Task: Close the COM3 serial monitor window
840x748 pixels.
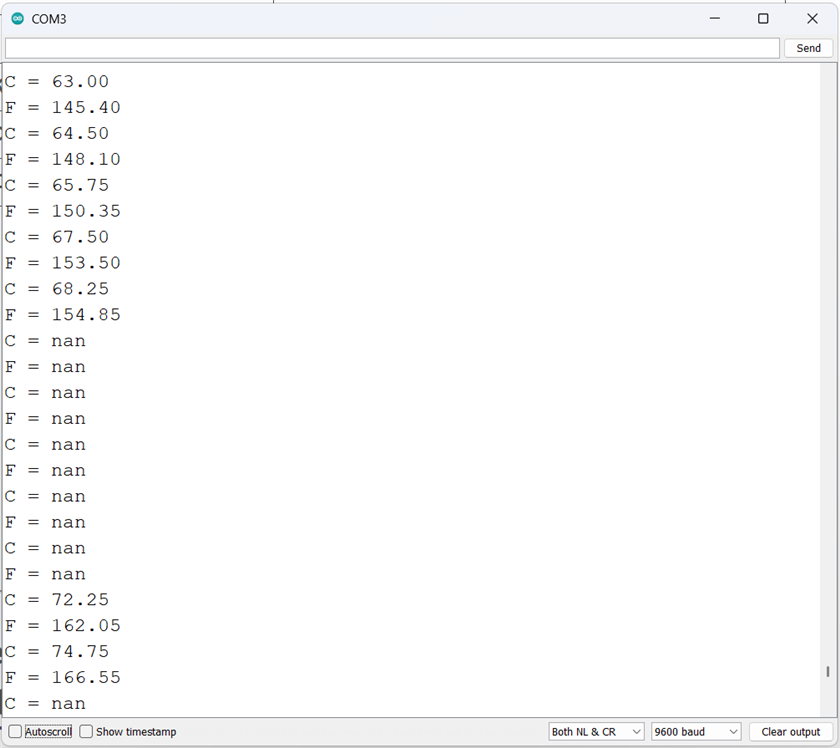Action: 812,19
